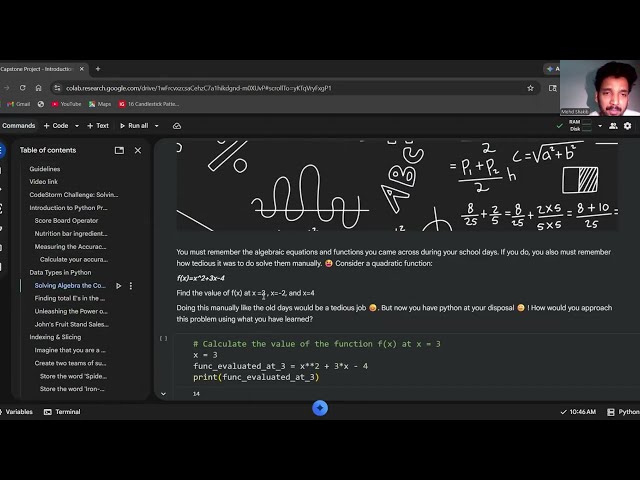Pop out the Table of contents panel

tap(119, 151)
